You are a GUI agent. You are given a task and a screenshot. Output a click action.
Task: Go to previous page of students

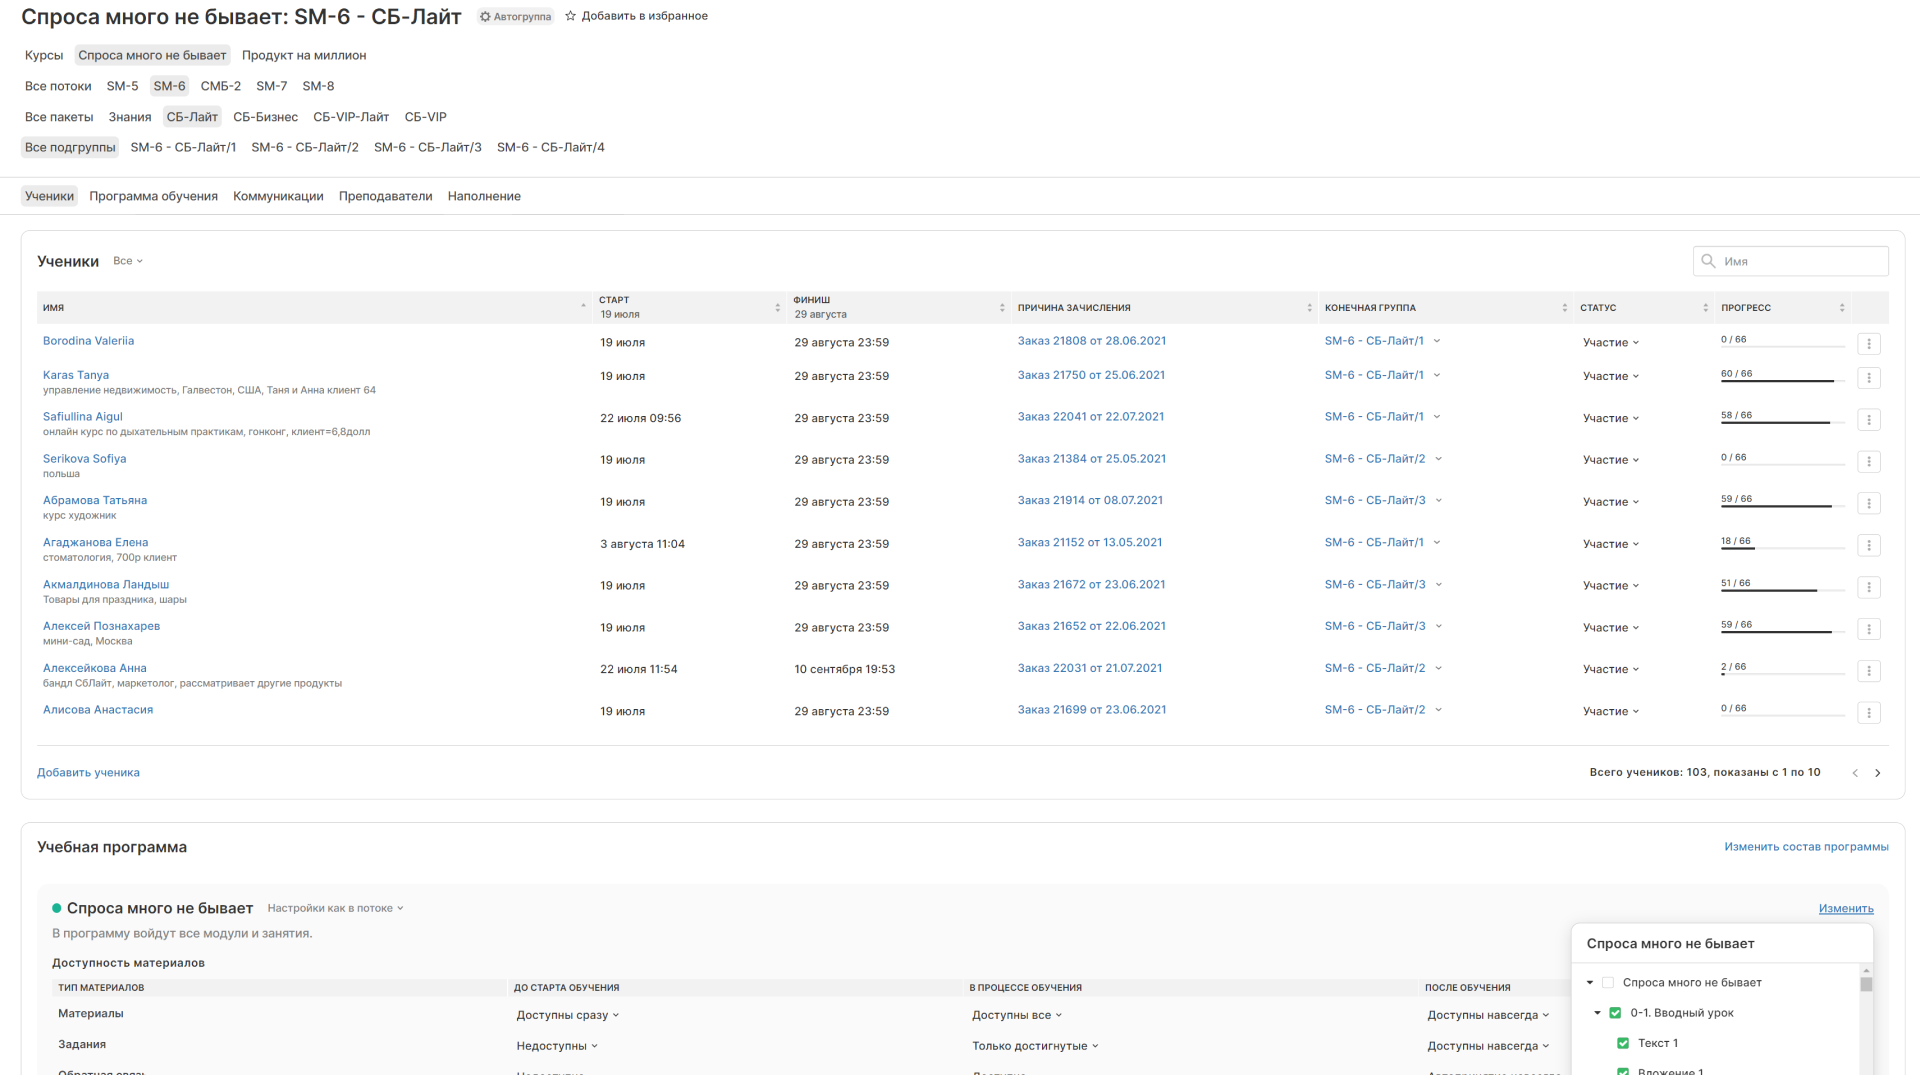pyautogui.click(x=1855, y=773)
